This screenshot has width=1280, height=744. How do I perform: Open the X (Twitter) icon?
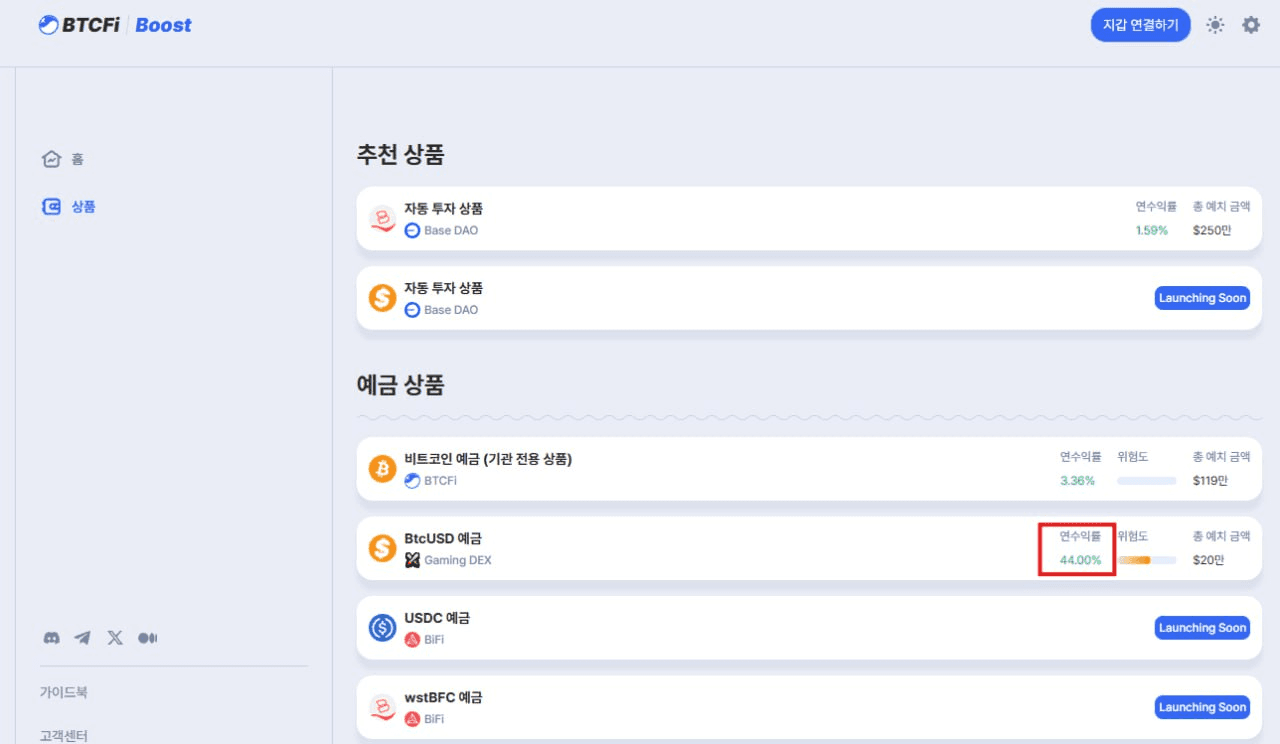coord(115,638)
